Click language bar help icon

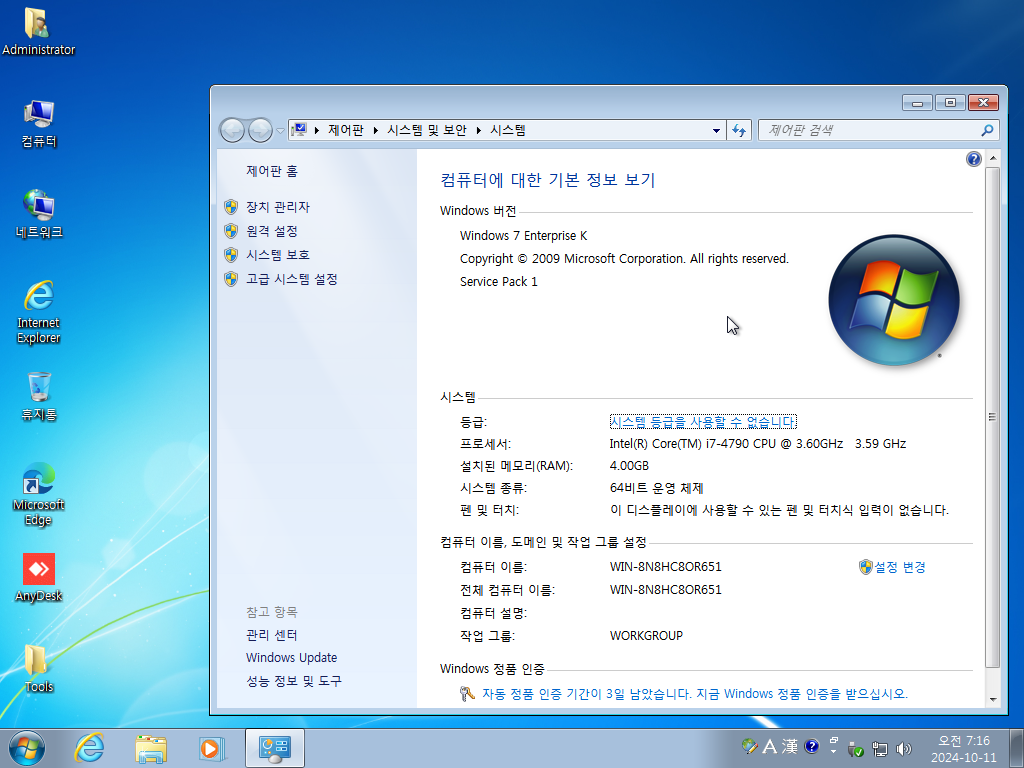[x=812, y=746]
